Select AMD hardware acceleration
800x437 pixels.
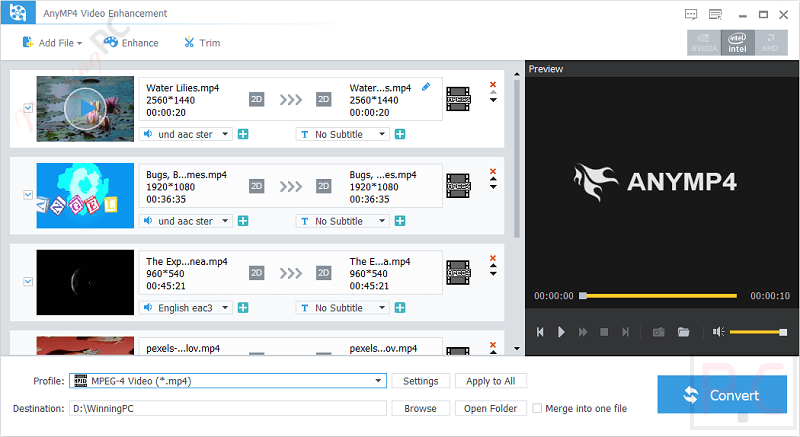point(770,43)
